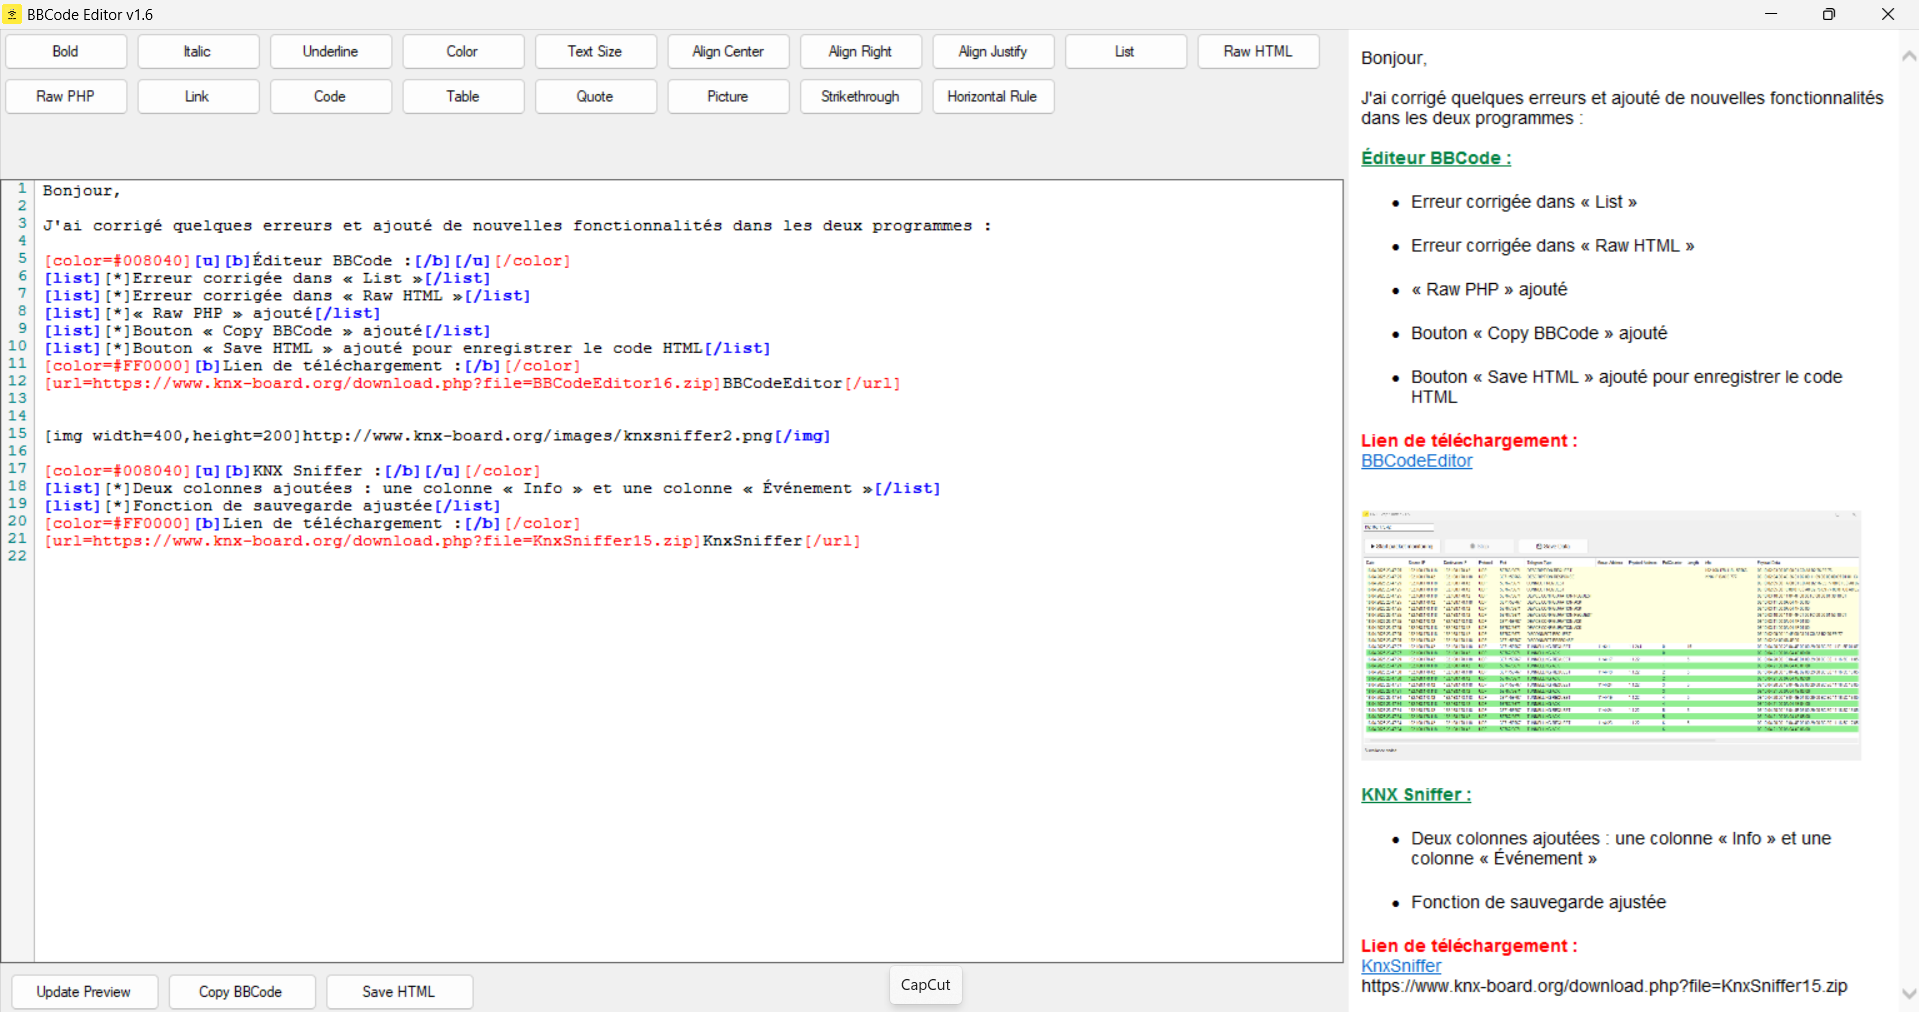Insert a Code block tag
Viewport: 1919px width, 1012px height.
click(x=331, y=97)
